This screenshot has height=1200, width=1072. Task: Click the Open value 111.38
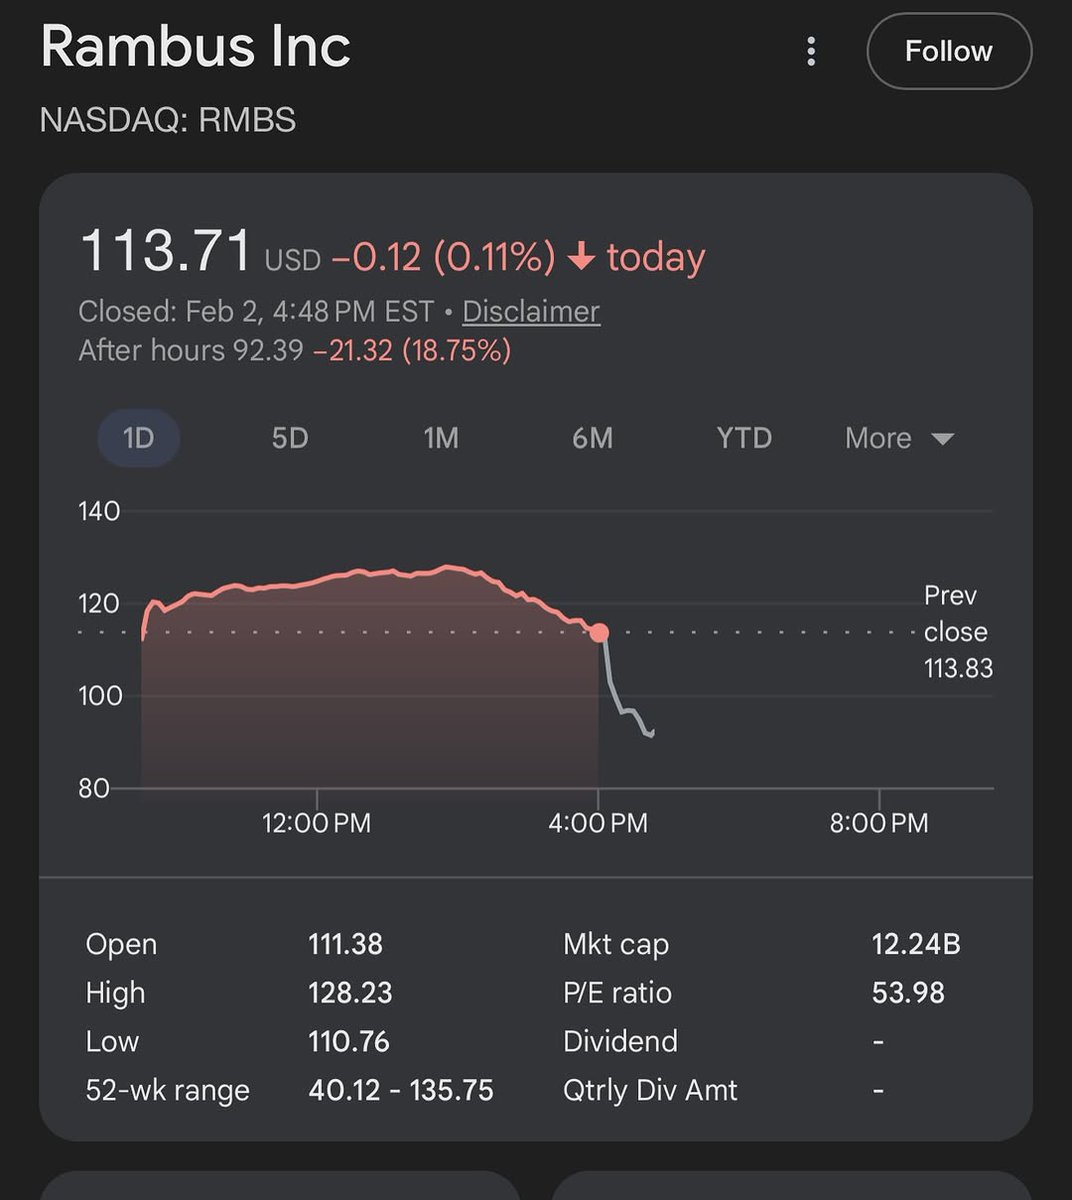point(345,944)
